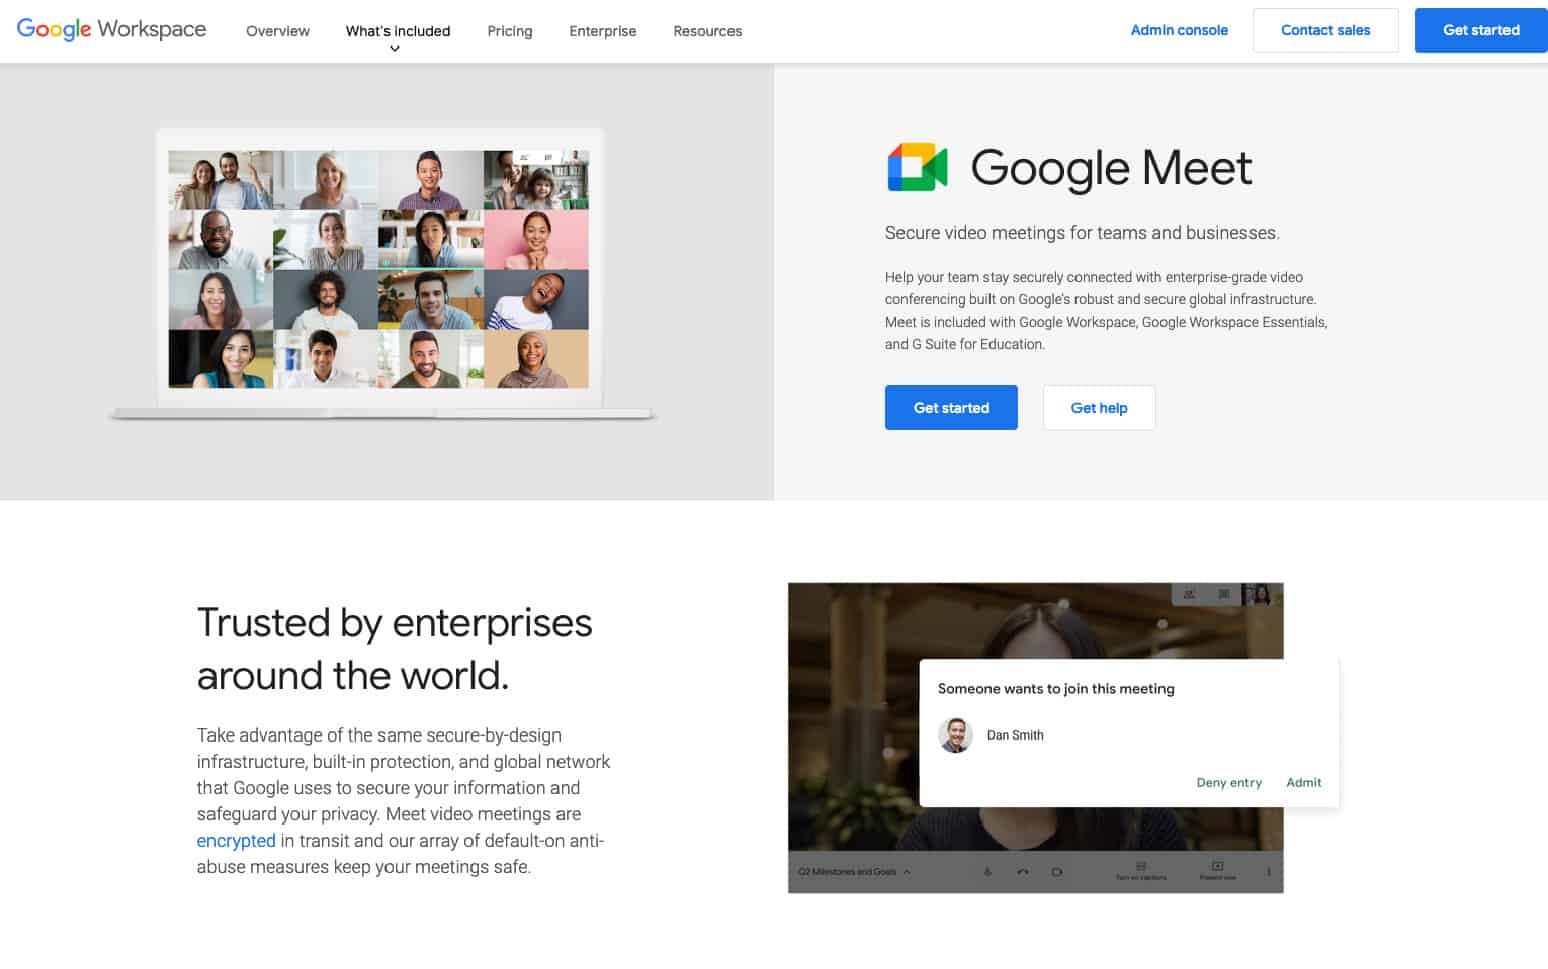Admit Dan Smith to the meeting
Screen dimensions: 1548x969
[x=1303, y=782]
